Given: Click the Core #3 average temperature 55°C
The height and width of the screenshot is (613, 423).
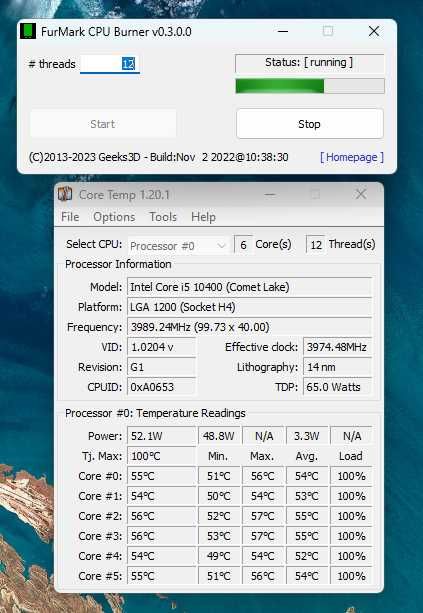Looking at the screenshot, I should tap(307, 536).
